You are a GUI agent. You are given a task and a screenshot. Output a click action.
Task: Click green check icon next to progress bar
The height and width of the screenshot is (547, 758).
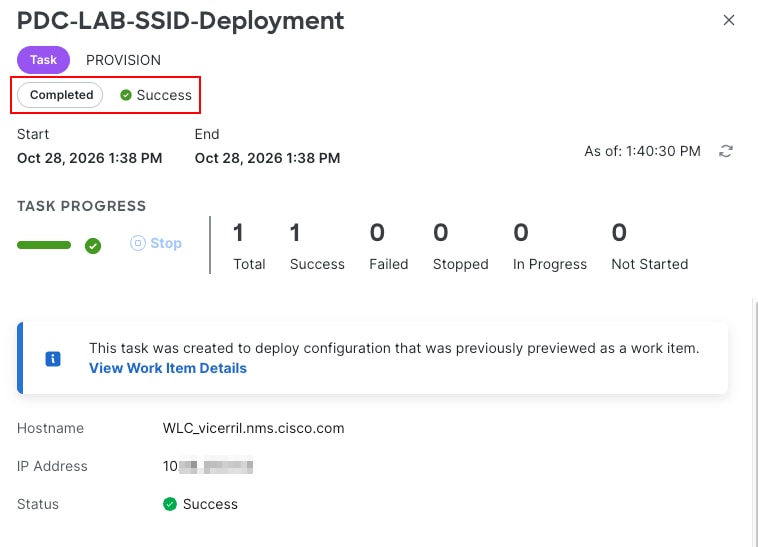tap(93, 245)
